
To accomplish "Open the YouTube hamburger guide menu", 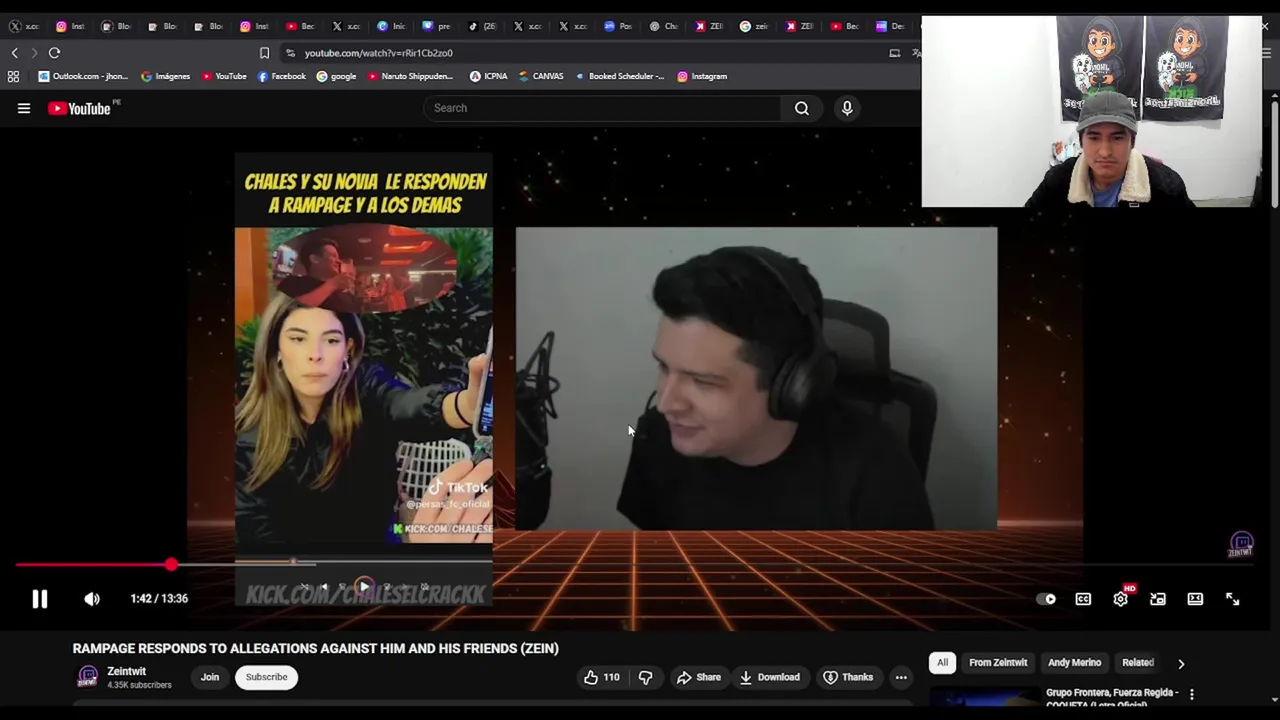I will pyautogui.click(x=24, y=108).
